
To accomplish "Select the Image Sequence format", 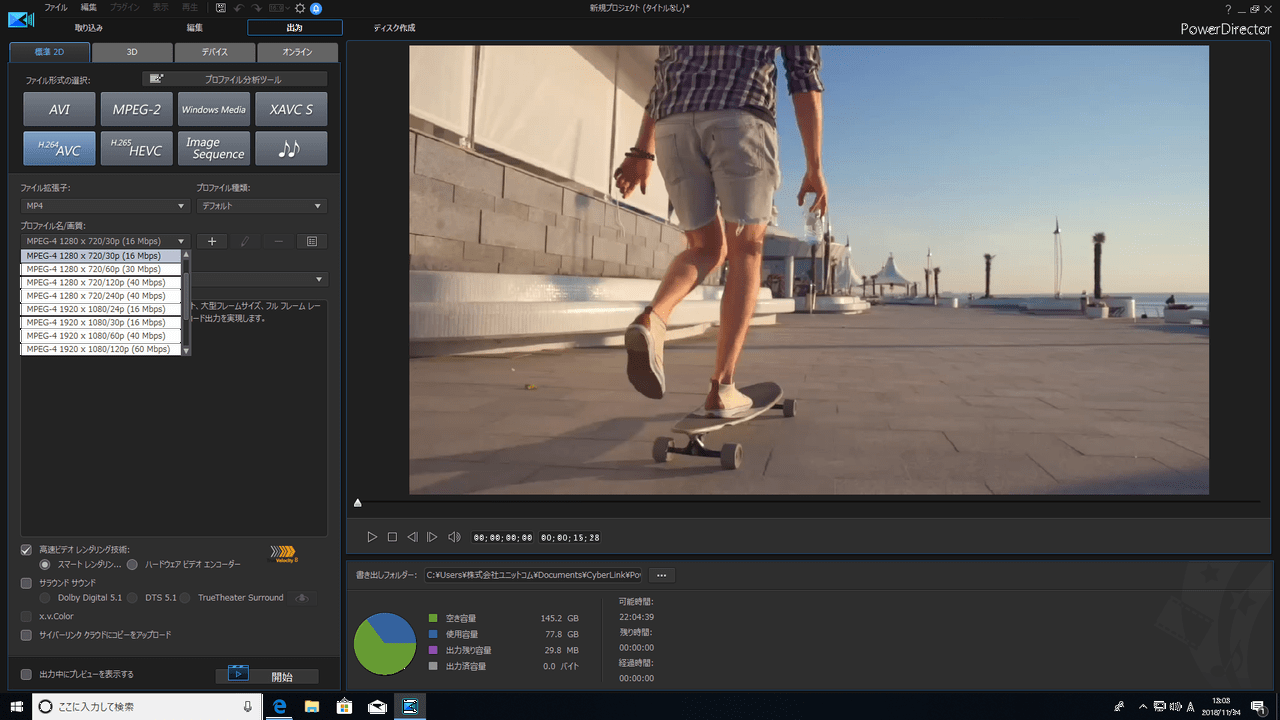I will (214, 149).
